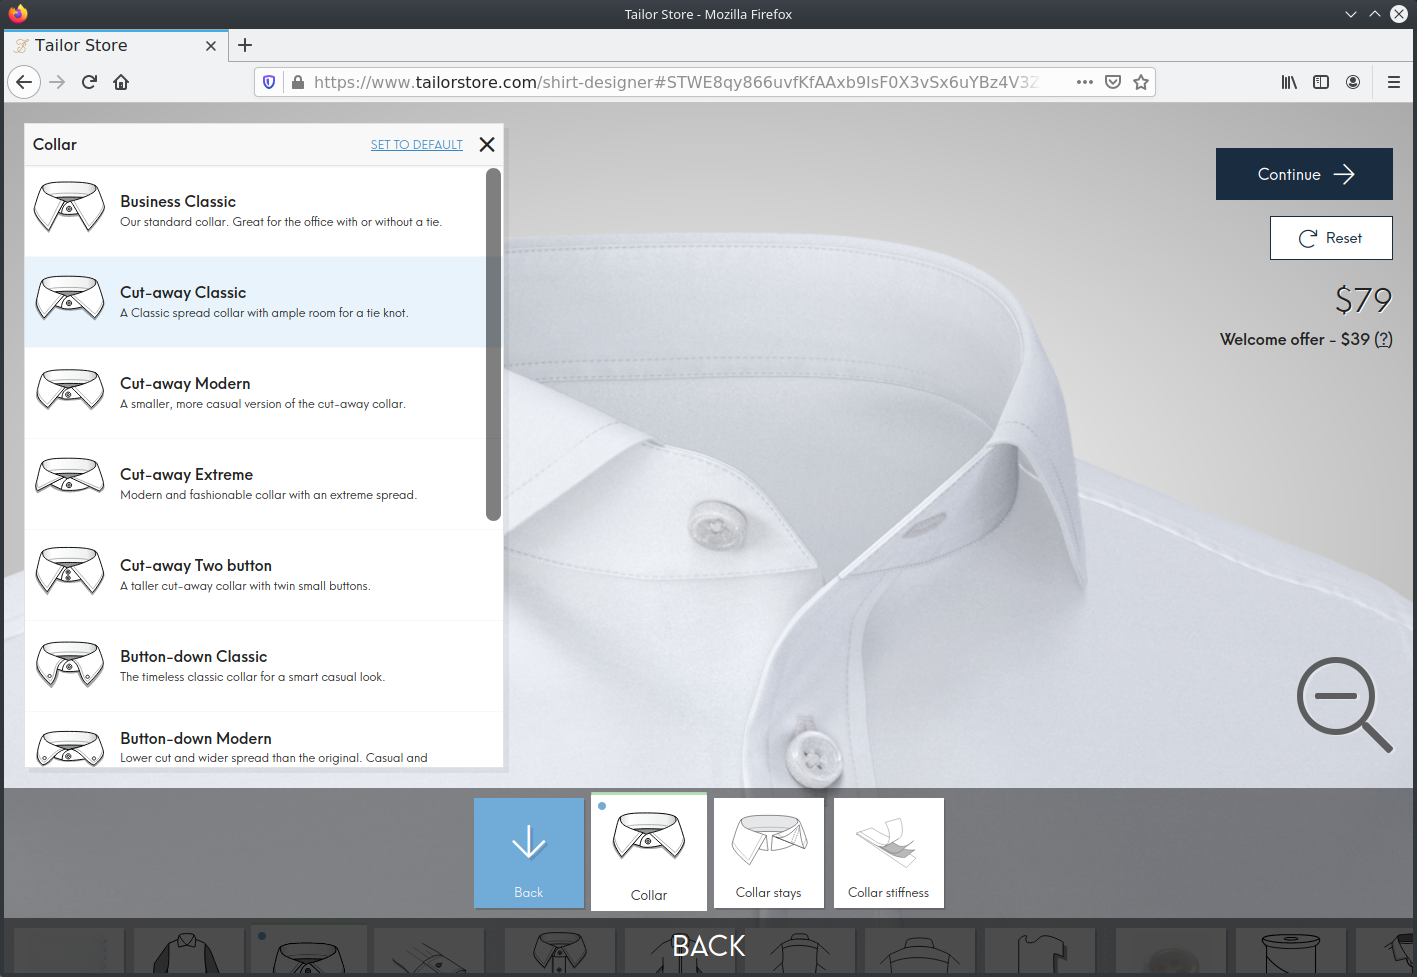Open the page actions ellipsis menu
The height and width of the screenshot is (977, 1417).
(x=1085, y=82)
